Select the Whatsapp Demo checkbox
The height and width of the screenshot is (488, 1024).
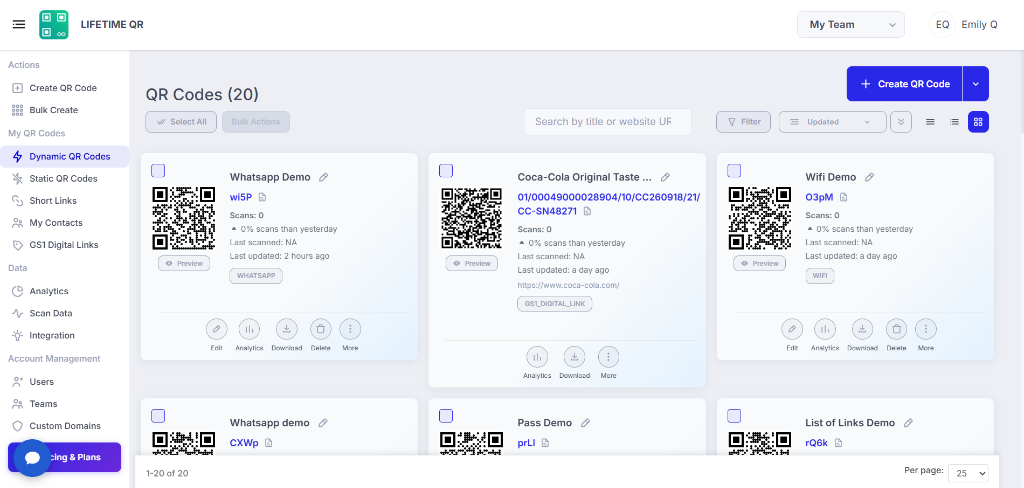pyautogui.click(x=158, y=171)
